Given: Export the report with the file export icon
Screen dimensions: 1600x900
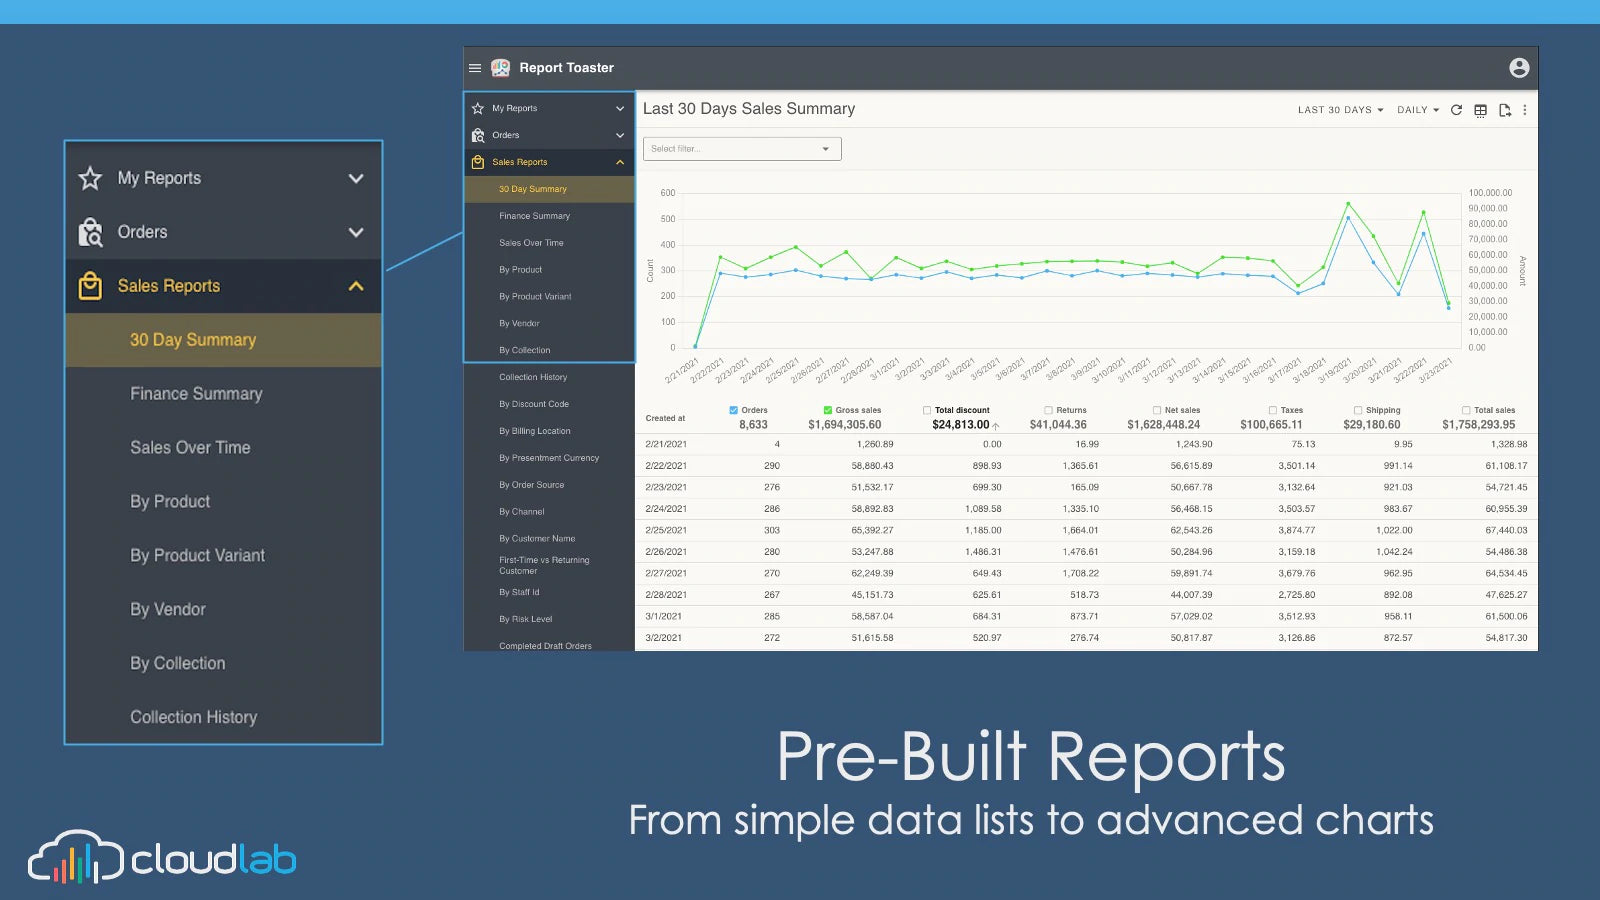Looking at the screenshot, I should [x=1504, y=110].
